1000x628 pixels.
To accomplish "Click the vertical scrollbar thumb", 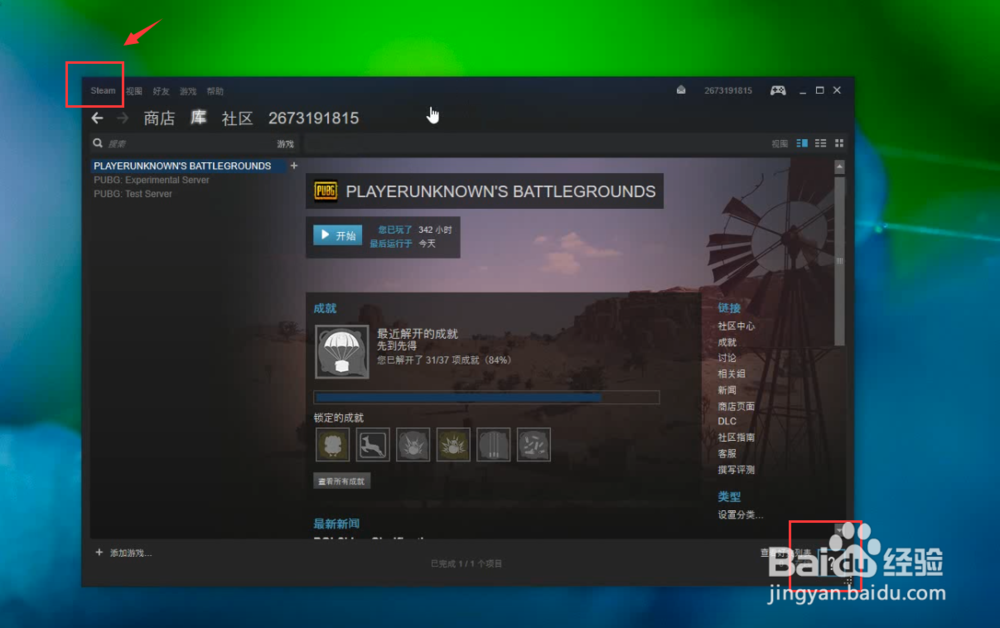I will [839, 261].
